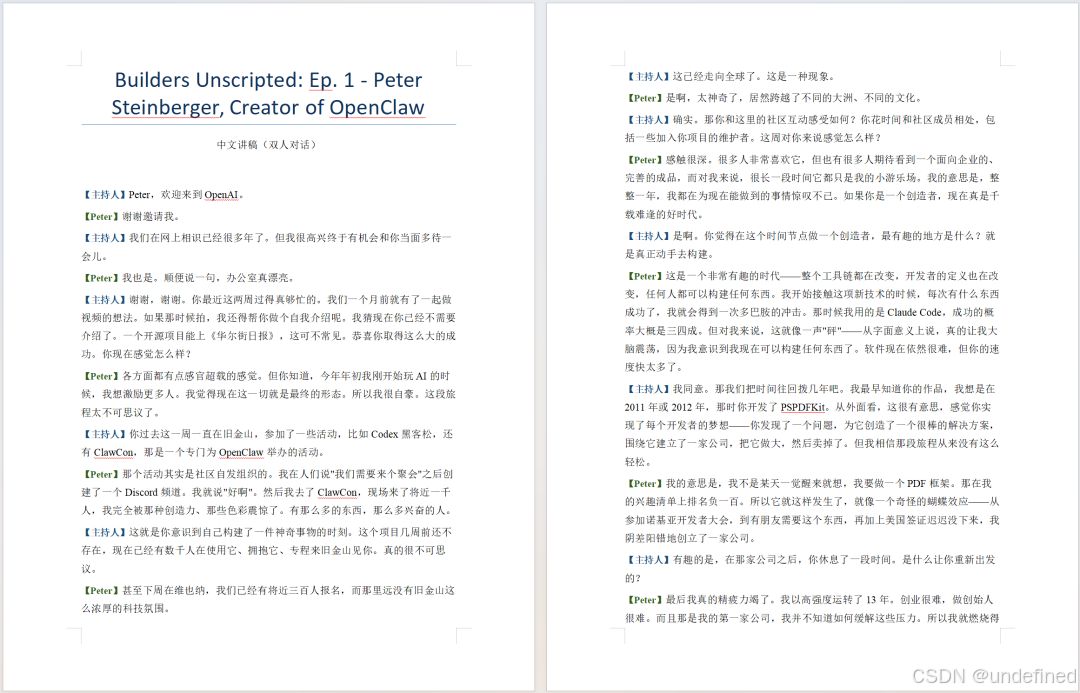The width and height of the screenshot is (1080, 693).
Task: Click the question "你现在感觉怎么样？"
Action: (x=147, y=354)
